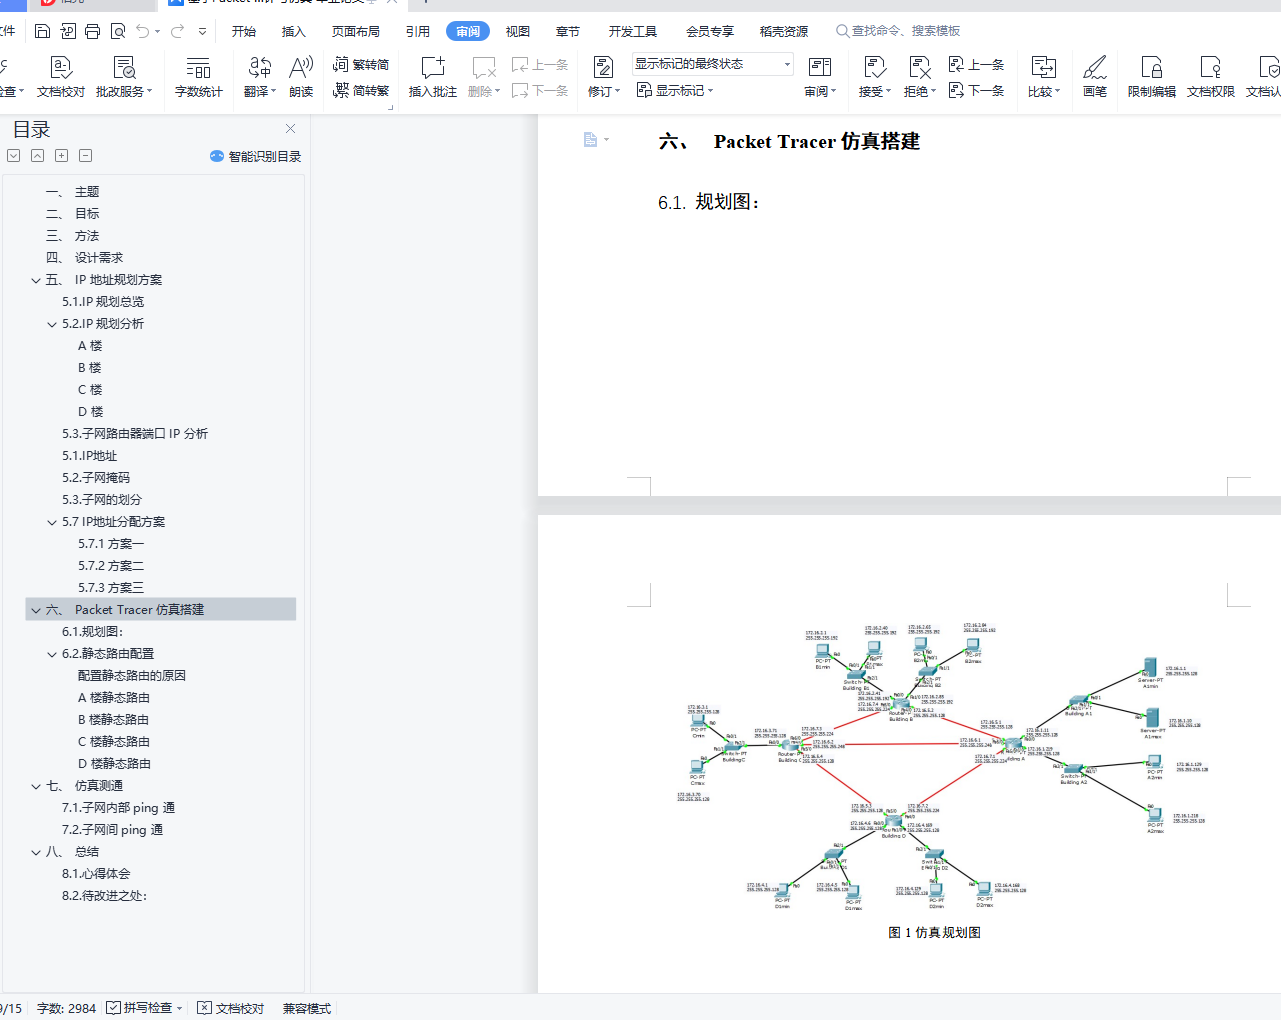Switch to the 视图 ribbon tab
Image resolution: width=1281 pixels, height=1020 pixels.
(x=518, y=32)
